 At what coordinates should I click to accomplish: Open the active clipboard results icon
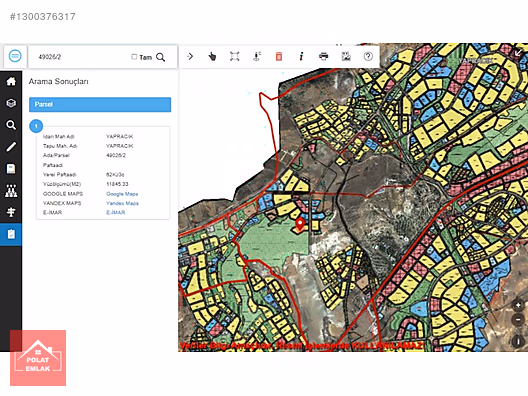click(11, 234)
